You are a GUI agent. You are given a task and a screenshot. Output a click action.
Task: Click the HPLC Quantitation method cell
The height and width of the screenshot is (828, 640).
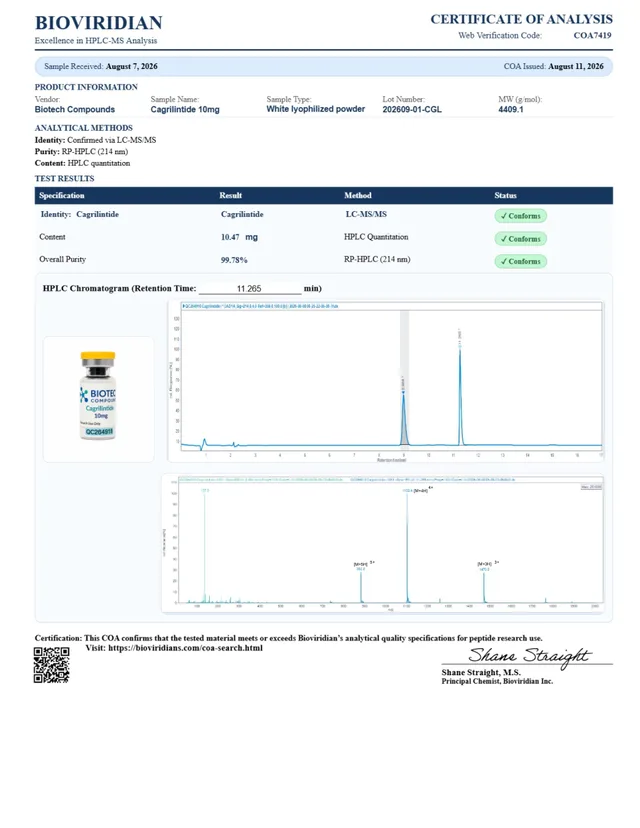[x=376, y=237]
